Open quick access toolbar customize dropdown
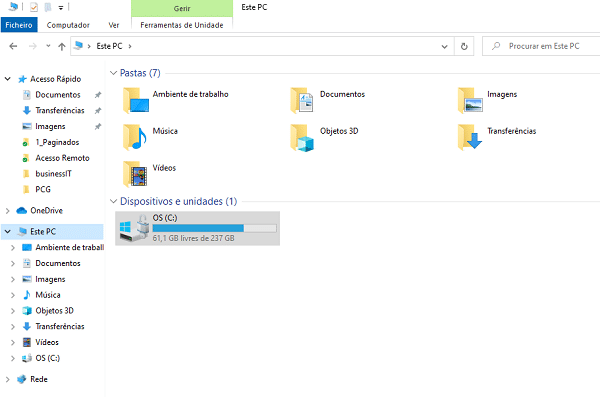This screenshot has width=600, height=397. [x=61, y=7]
